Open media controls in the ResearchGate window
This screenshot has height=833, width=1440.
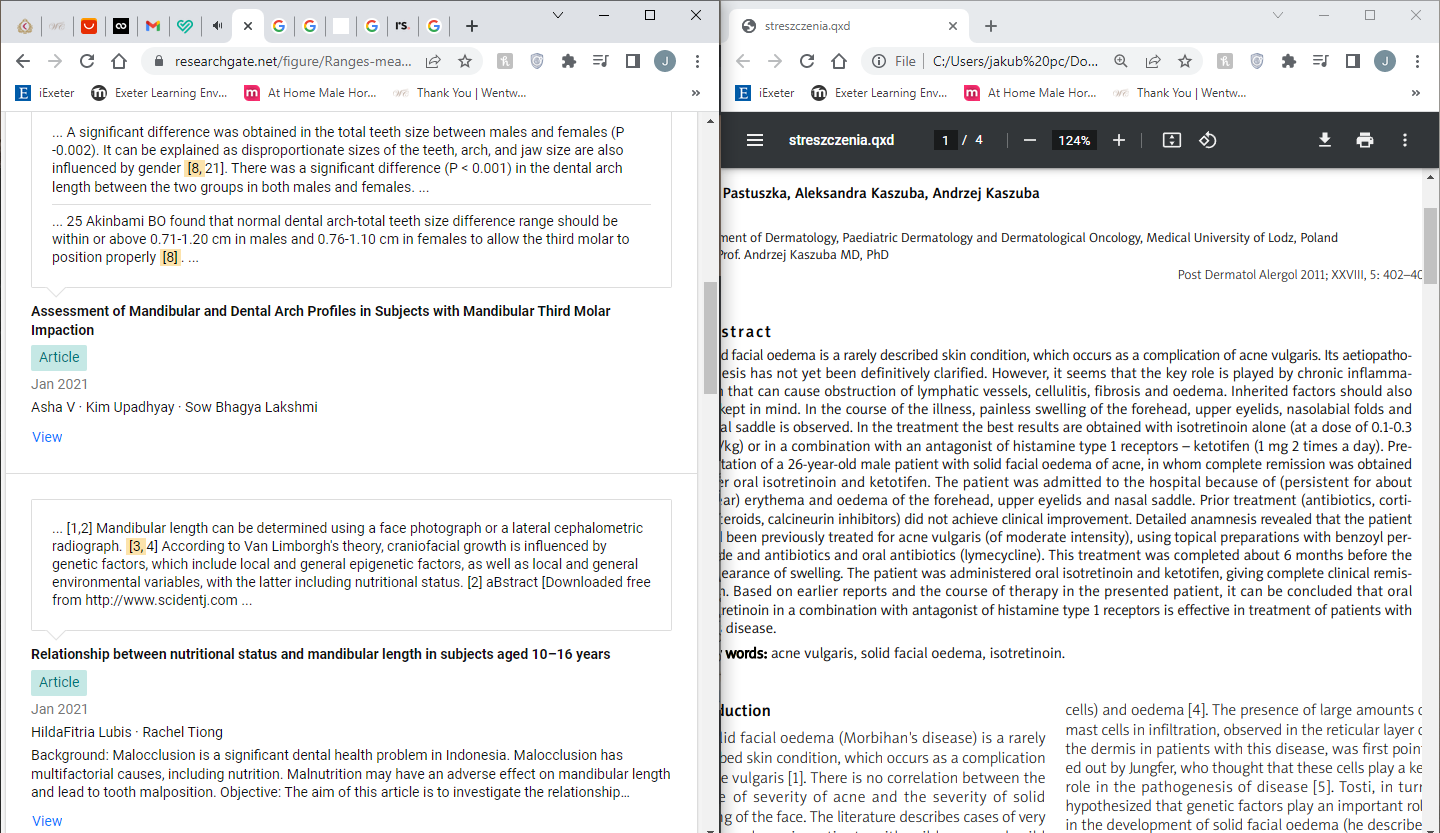point(600,61)
